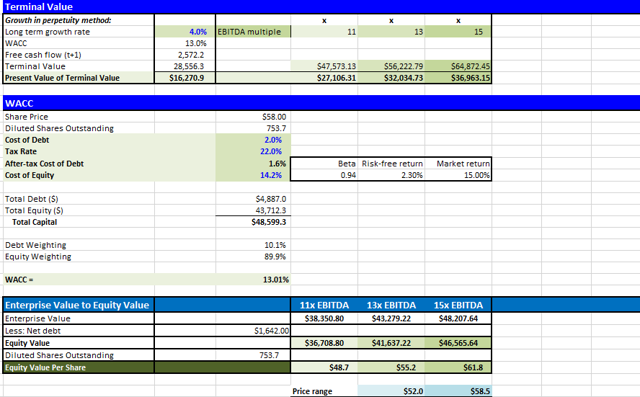This screenshot has width=640, height=397.
Task: Select the Less: Net debt $1,642.00 cell
Action: pos(253,330)
